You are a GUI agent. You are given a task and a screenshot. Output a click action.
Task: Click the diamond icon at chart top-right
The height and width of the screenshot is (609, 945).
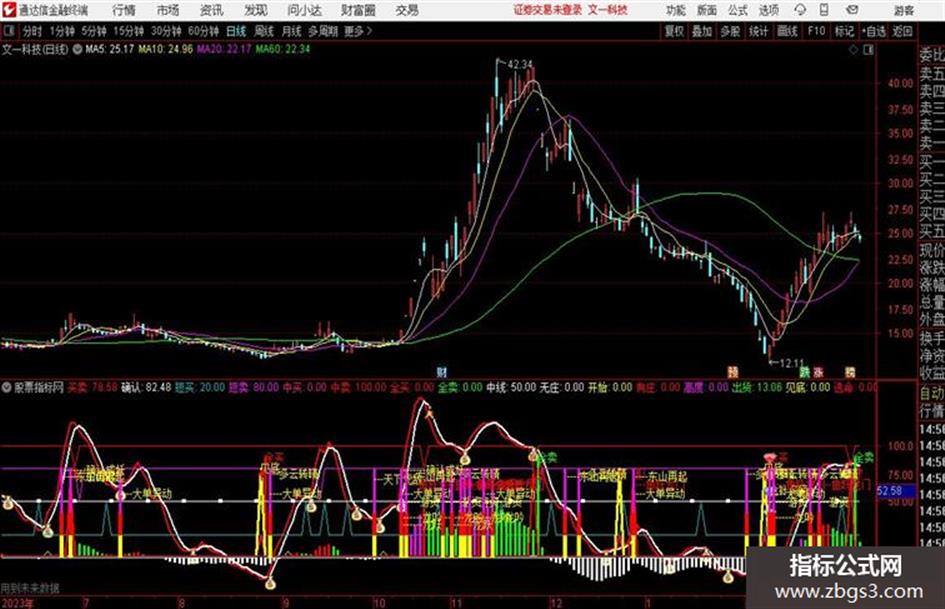[x=853, y=49]
